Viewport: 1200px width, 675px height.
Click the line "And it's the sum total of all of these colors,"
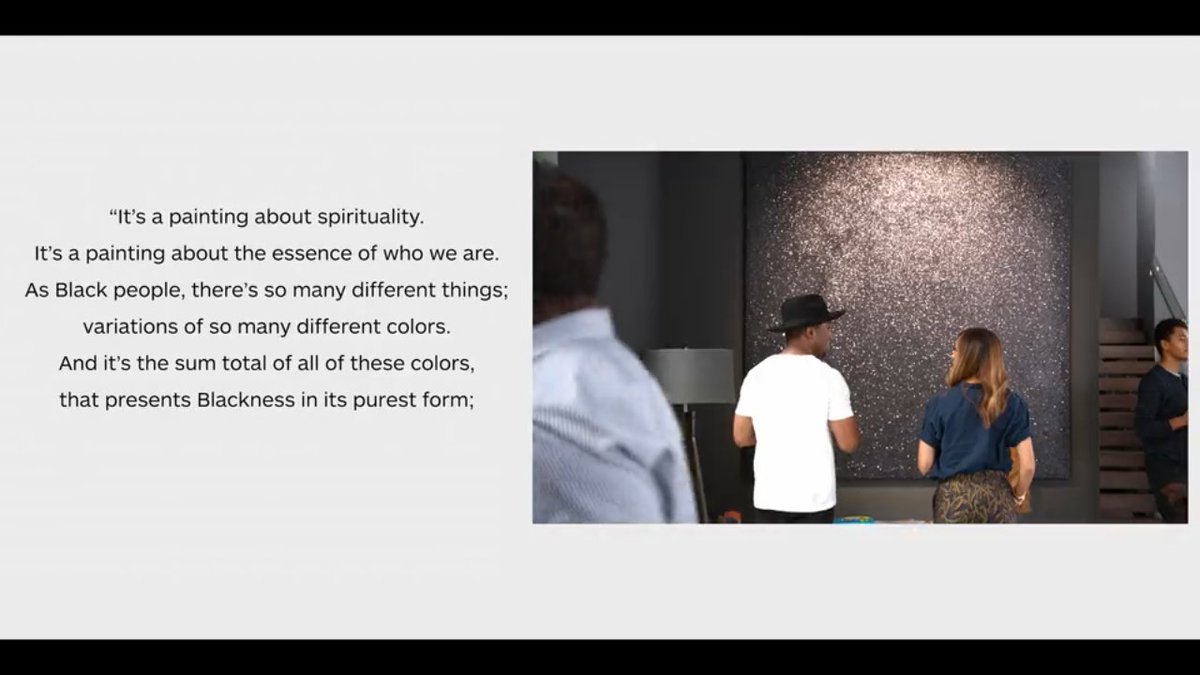tap(266, 363)
